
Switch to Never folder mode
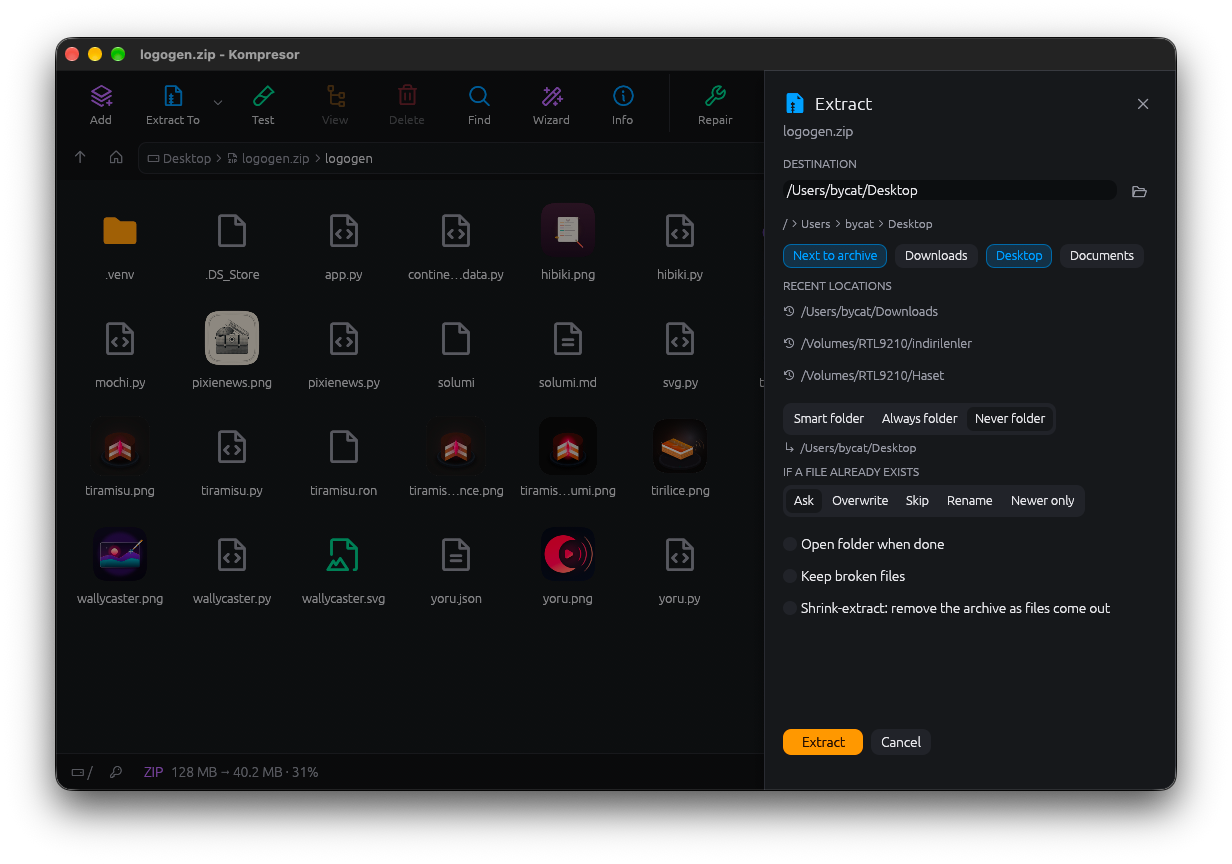click(x=1010, y=419)
